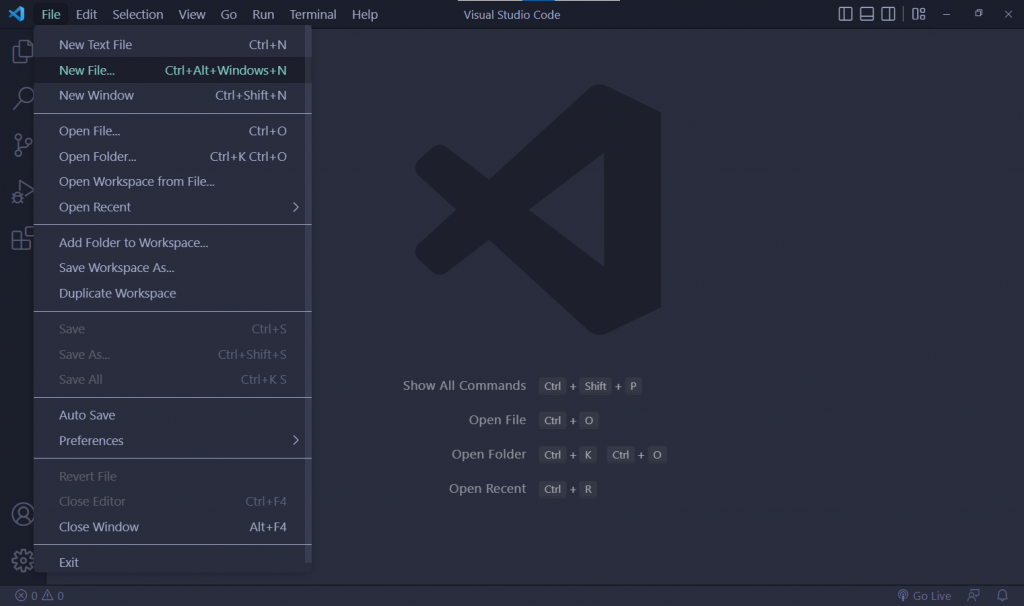
Task: Choose New Window from File menu
Action: pyautogui.click(x=172, y=95)
